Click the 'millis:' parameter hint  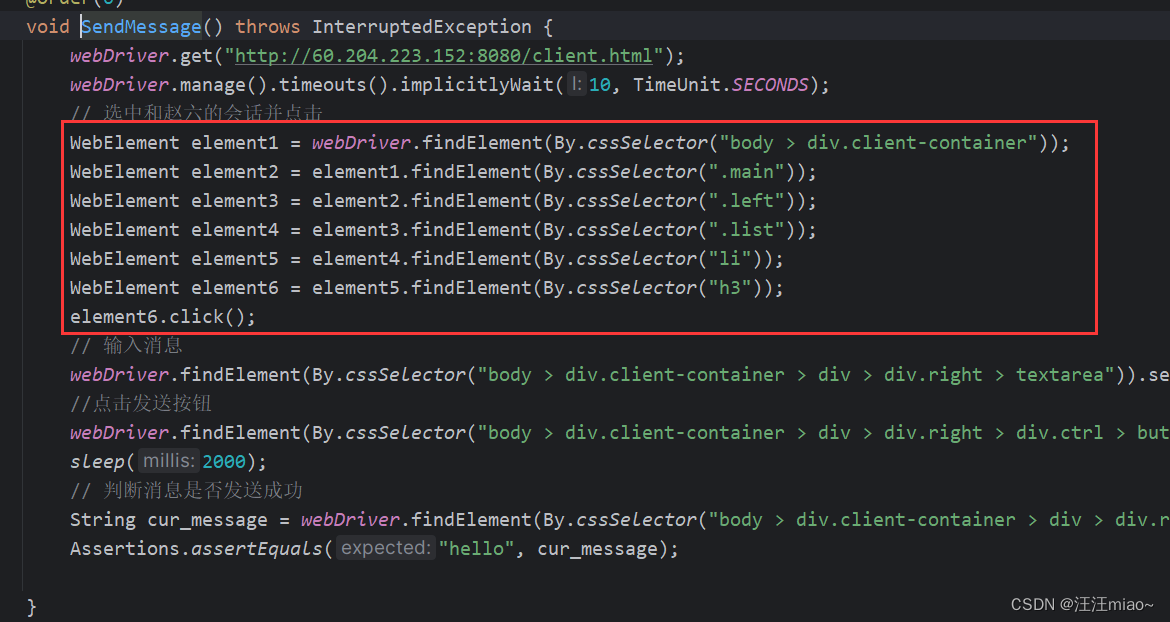click(x=169, y=462)
